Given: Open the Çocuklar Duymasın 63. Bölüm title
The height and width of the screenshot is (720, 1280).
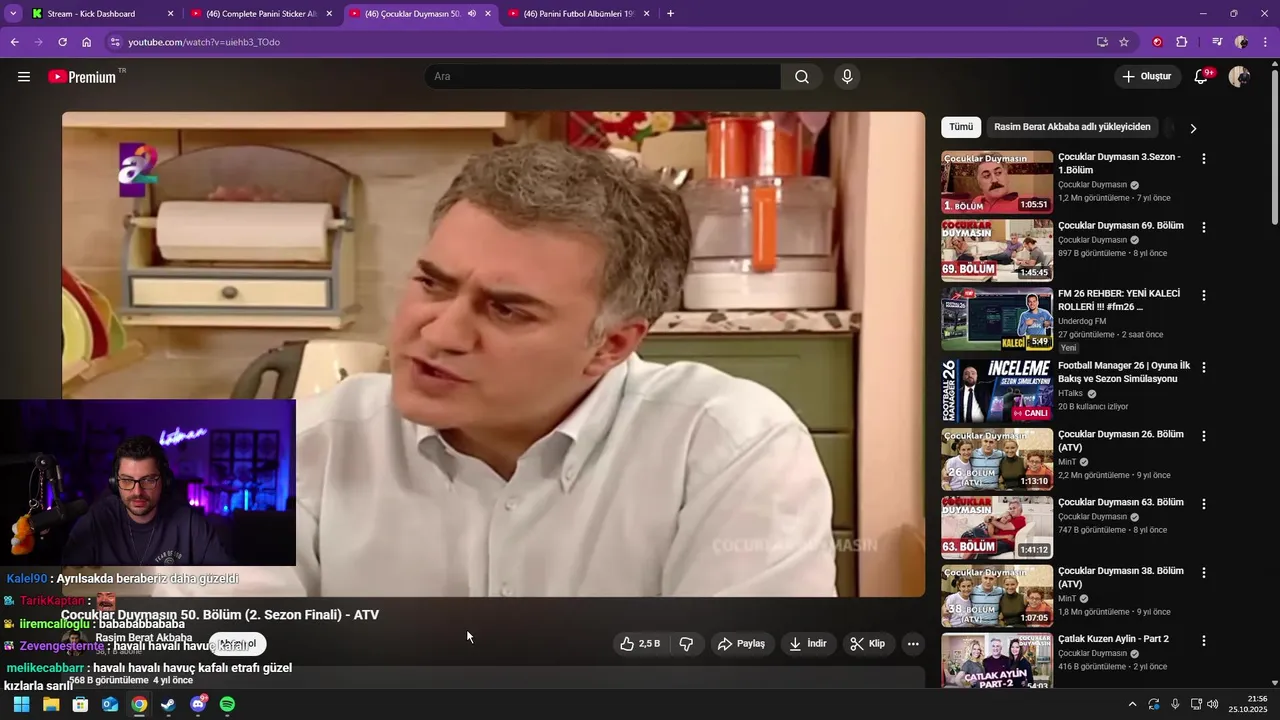Looking at the screenshot, I should coord(1120,503).
